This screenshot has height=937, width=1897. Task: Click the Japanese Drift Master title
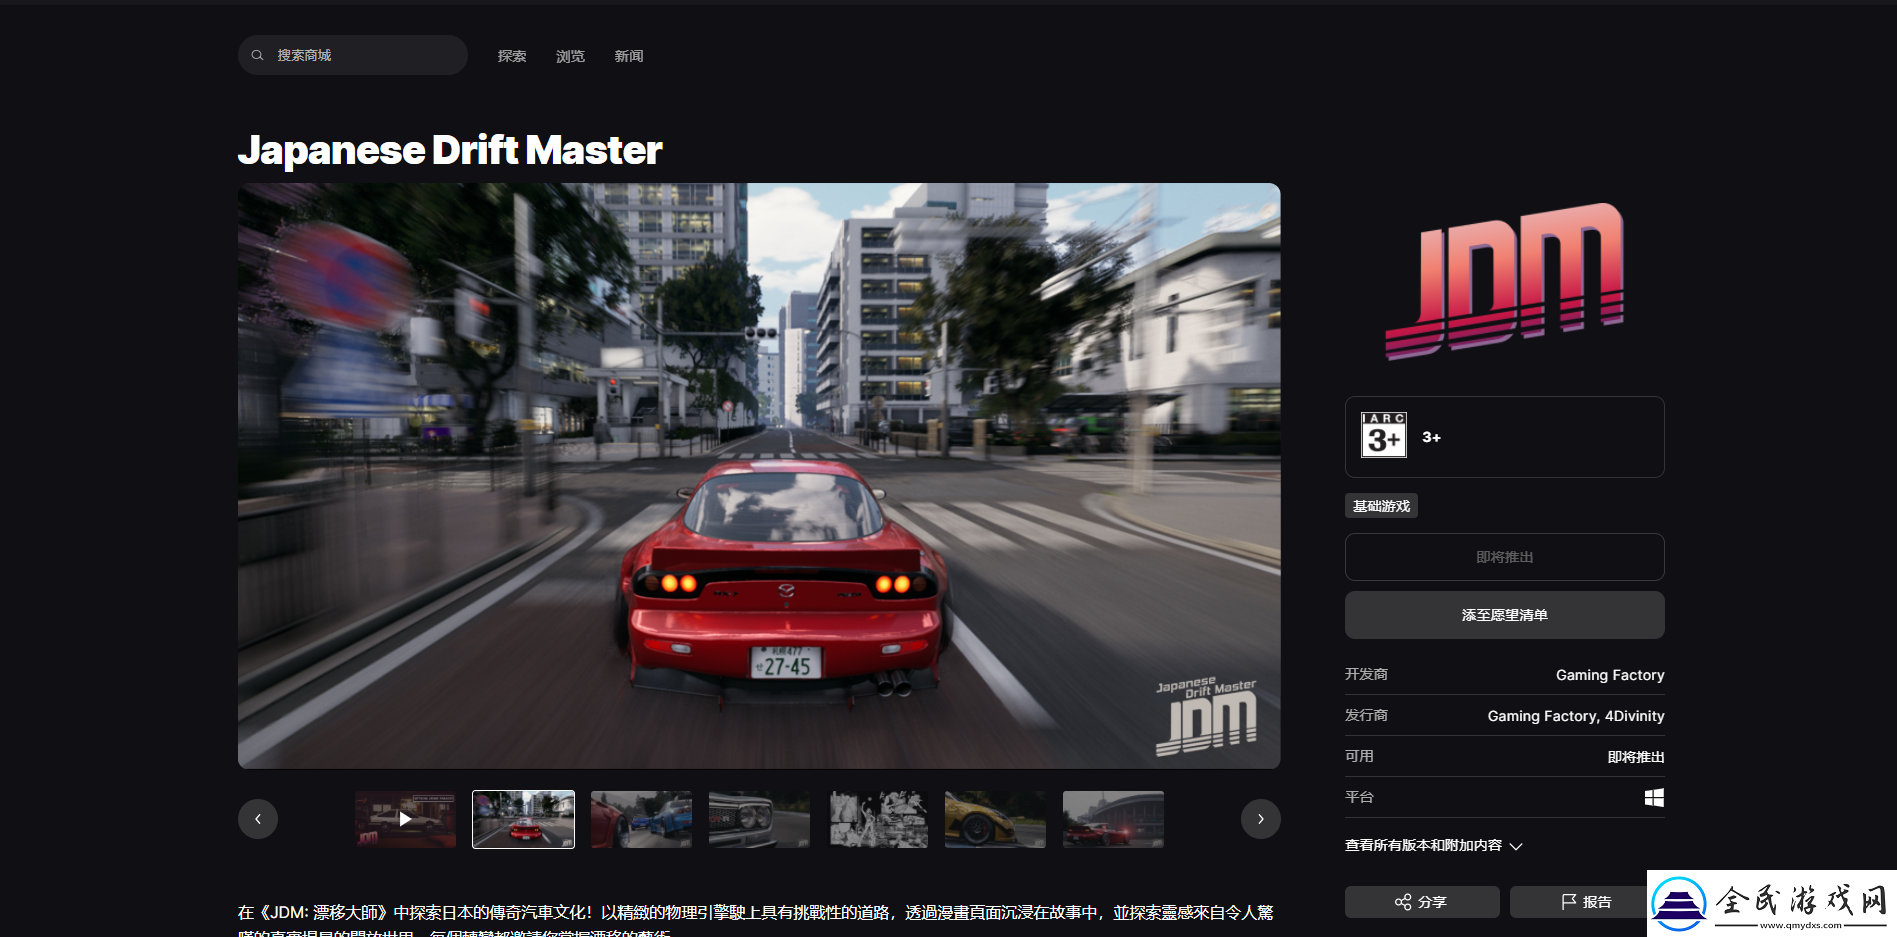450,150
